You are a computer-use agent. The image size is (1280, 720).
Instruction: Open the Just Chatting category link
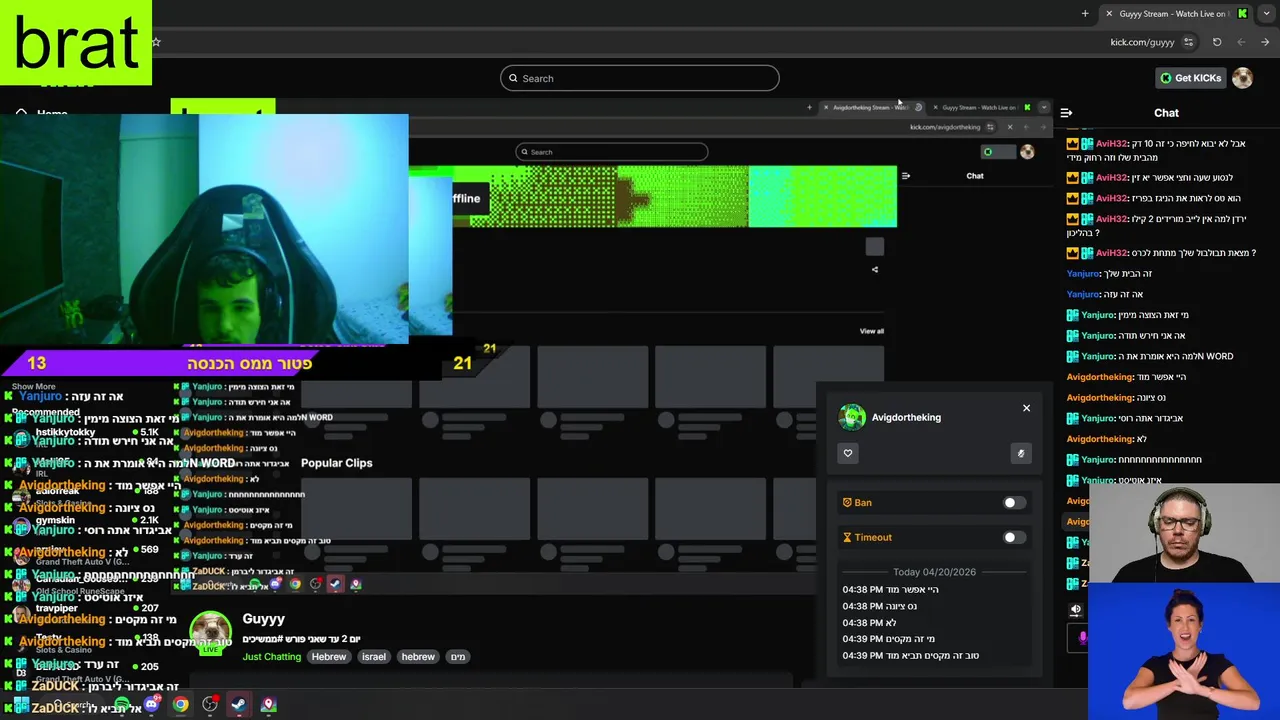(272, 657)
